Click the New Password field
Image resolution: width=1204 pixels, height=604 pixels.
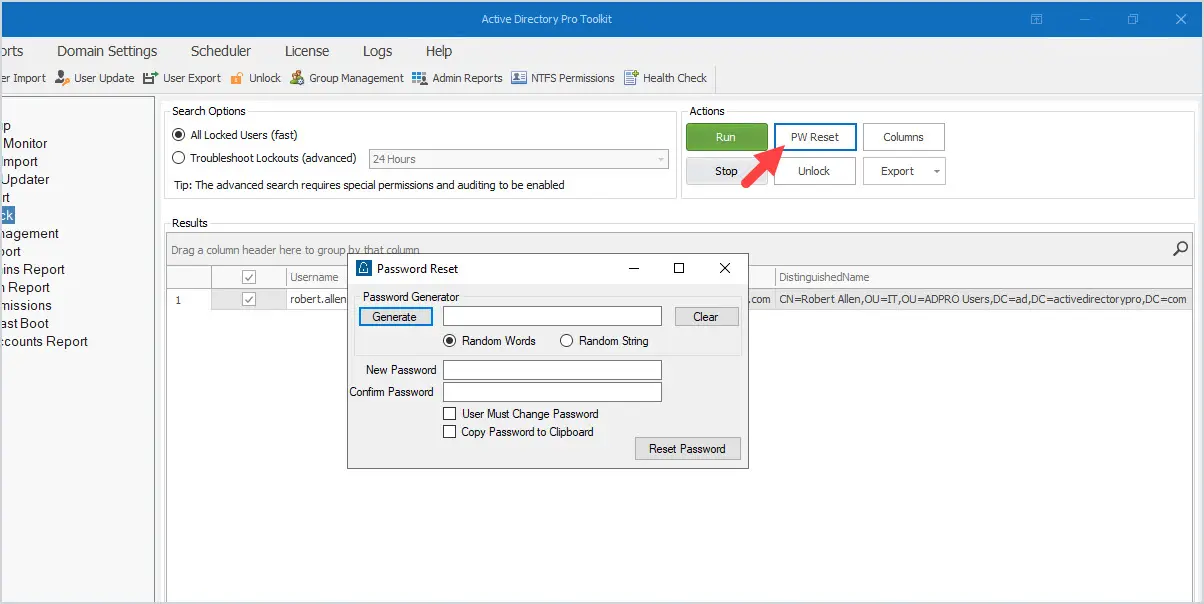[x=553, y=370]
